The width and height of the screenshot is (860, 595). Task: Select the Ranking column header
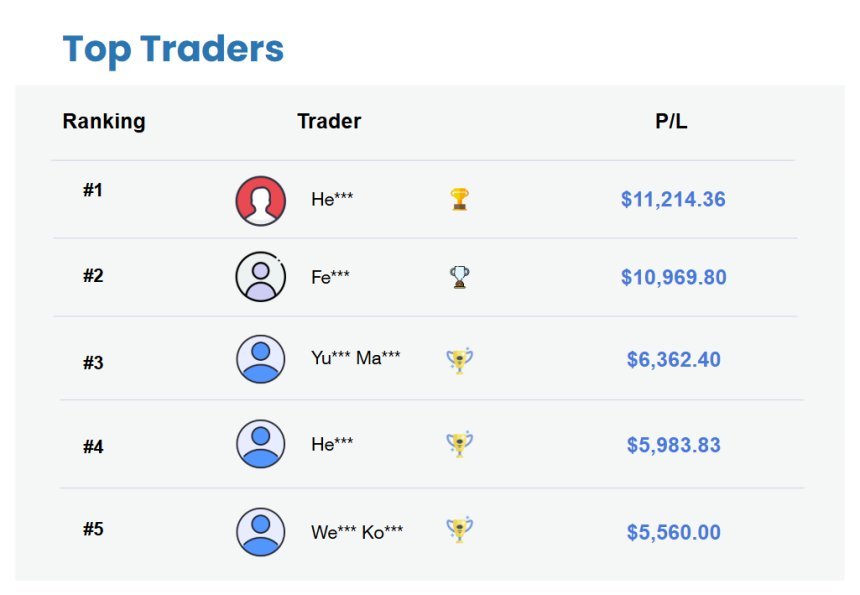pyautogui.click(x=104, y=121)
